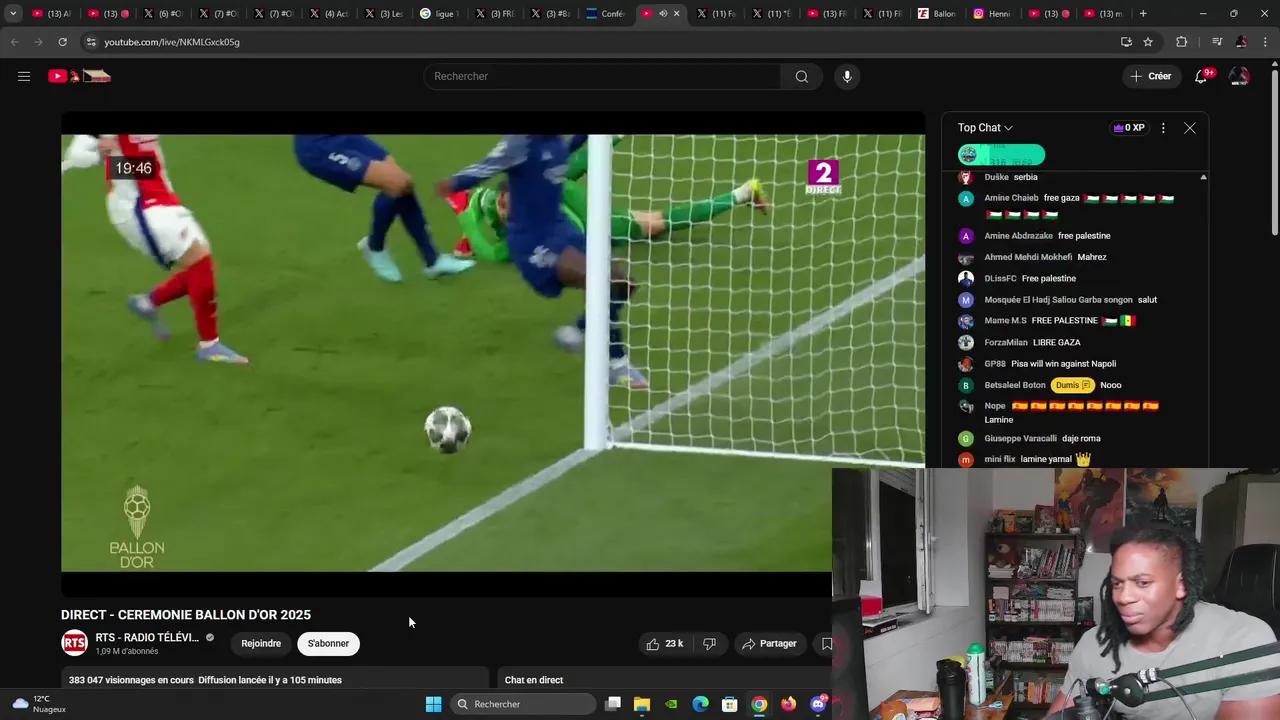Click chat message 'Pisa will win against Napoli'
The height and width of the screenshot is (720, 1280).
point(1063,364)
